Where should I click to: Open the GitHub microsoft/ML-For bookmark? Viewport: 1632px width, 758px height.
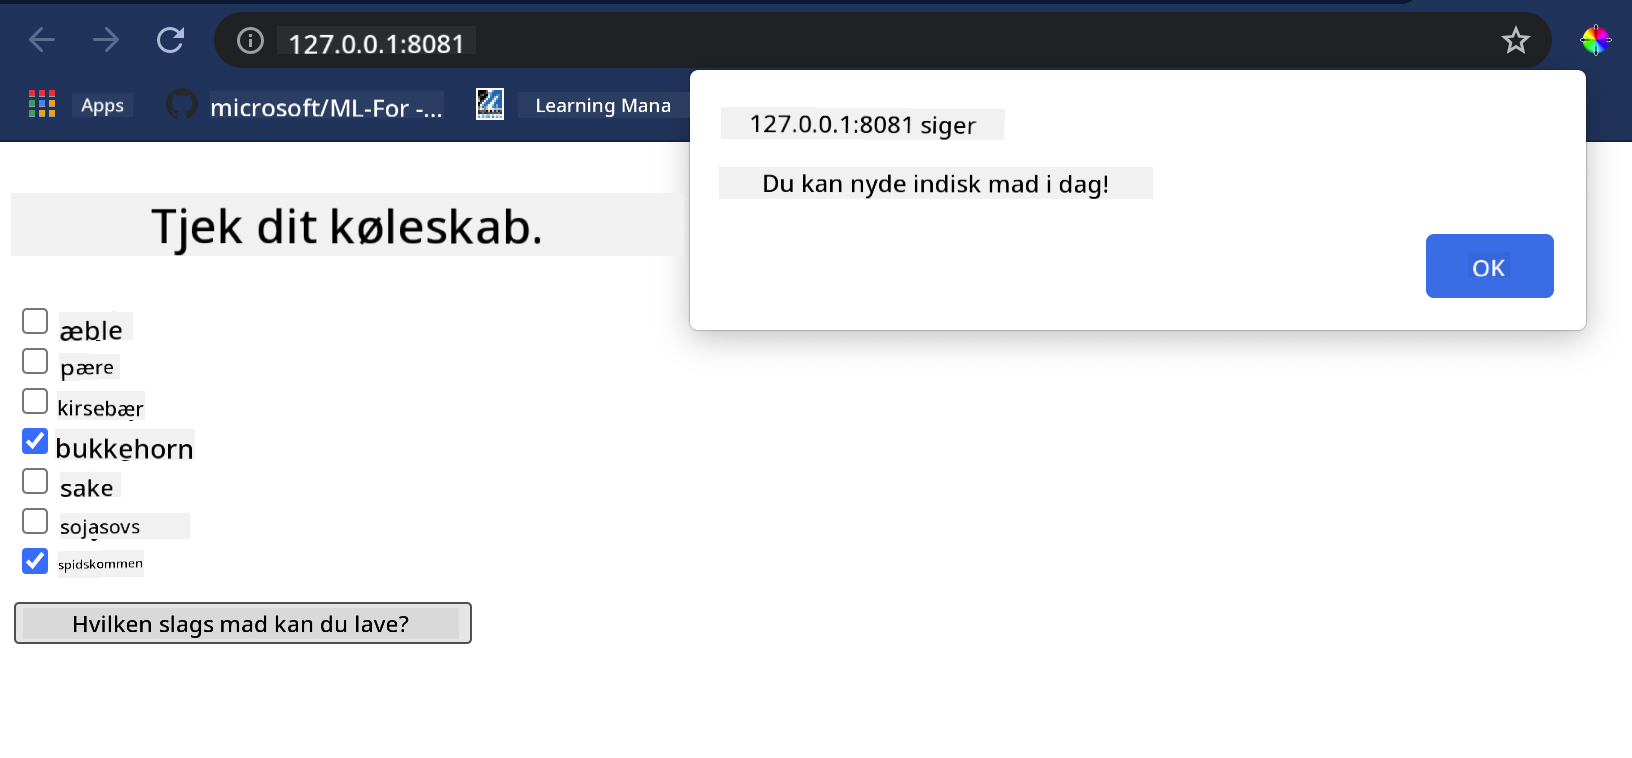click(x=305, y=105)
